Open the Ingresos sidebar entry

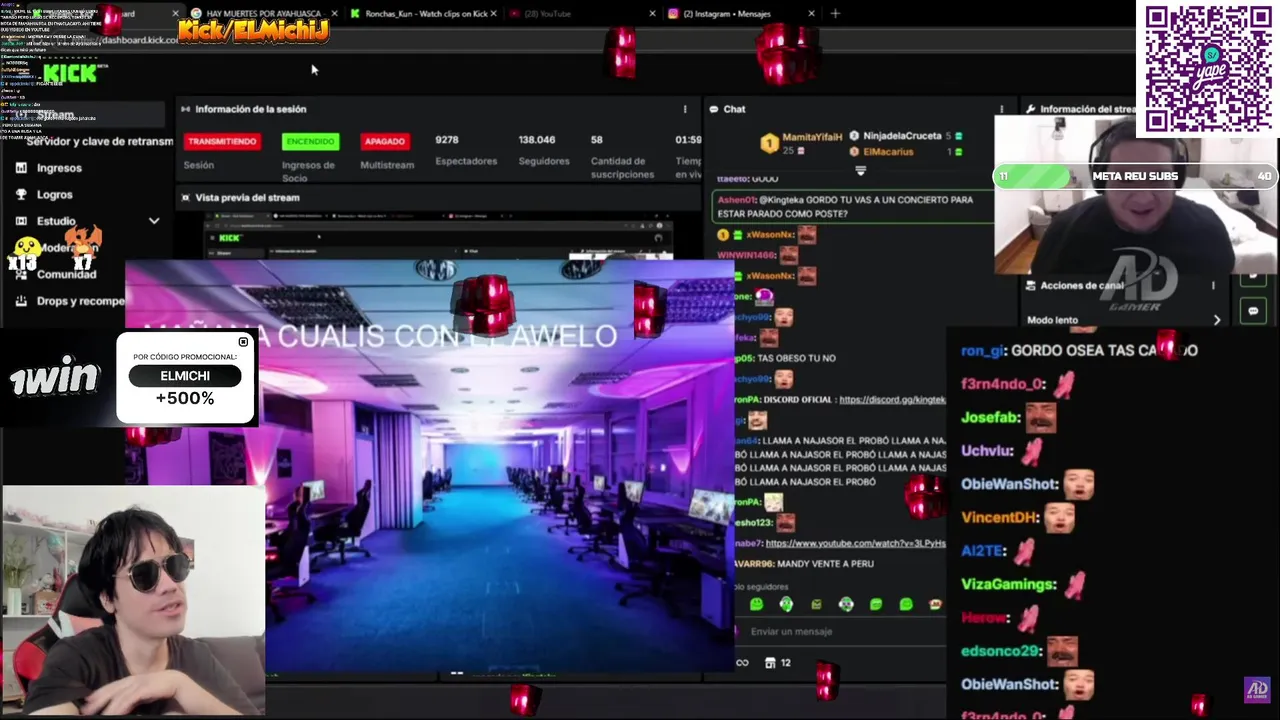[x=59, y=168]
